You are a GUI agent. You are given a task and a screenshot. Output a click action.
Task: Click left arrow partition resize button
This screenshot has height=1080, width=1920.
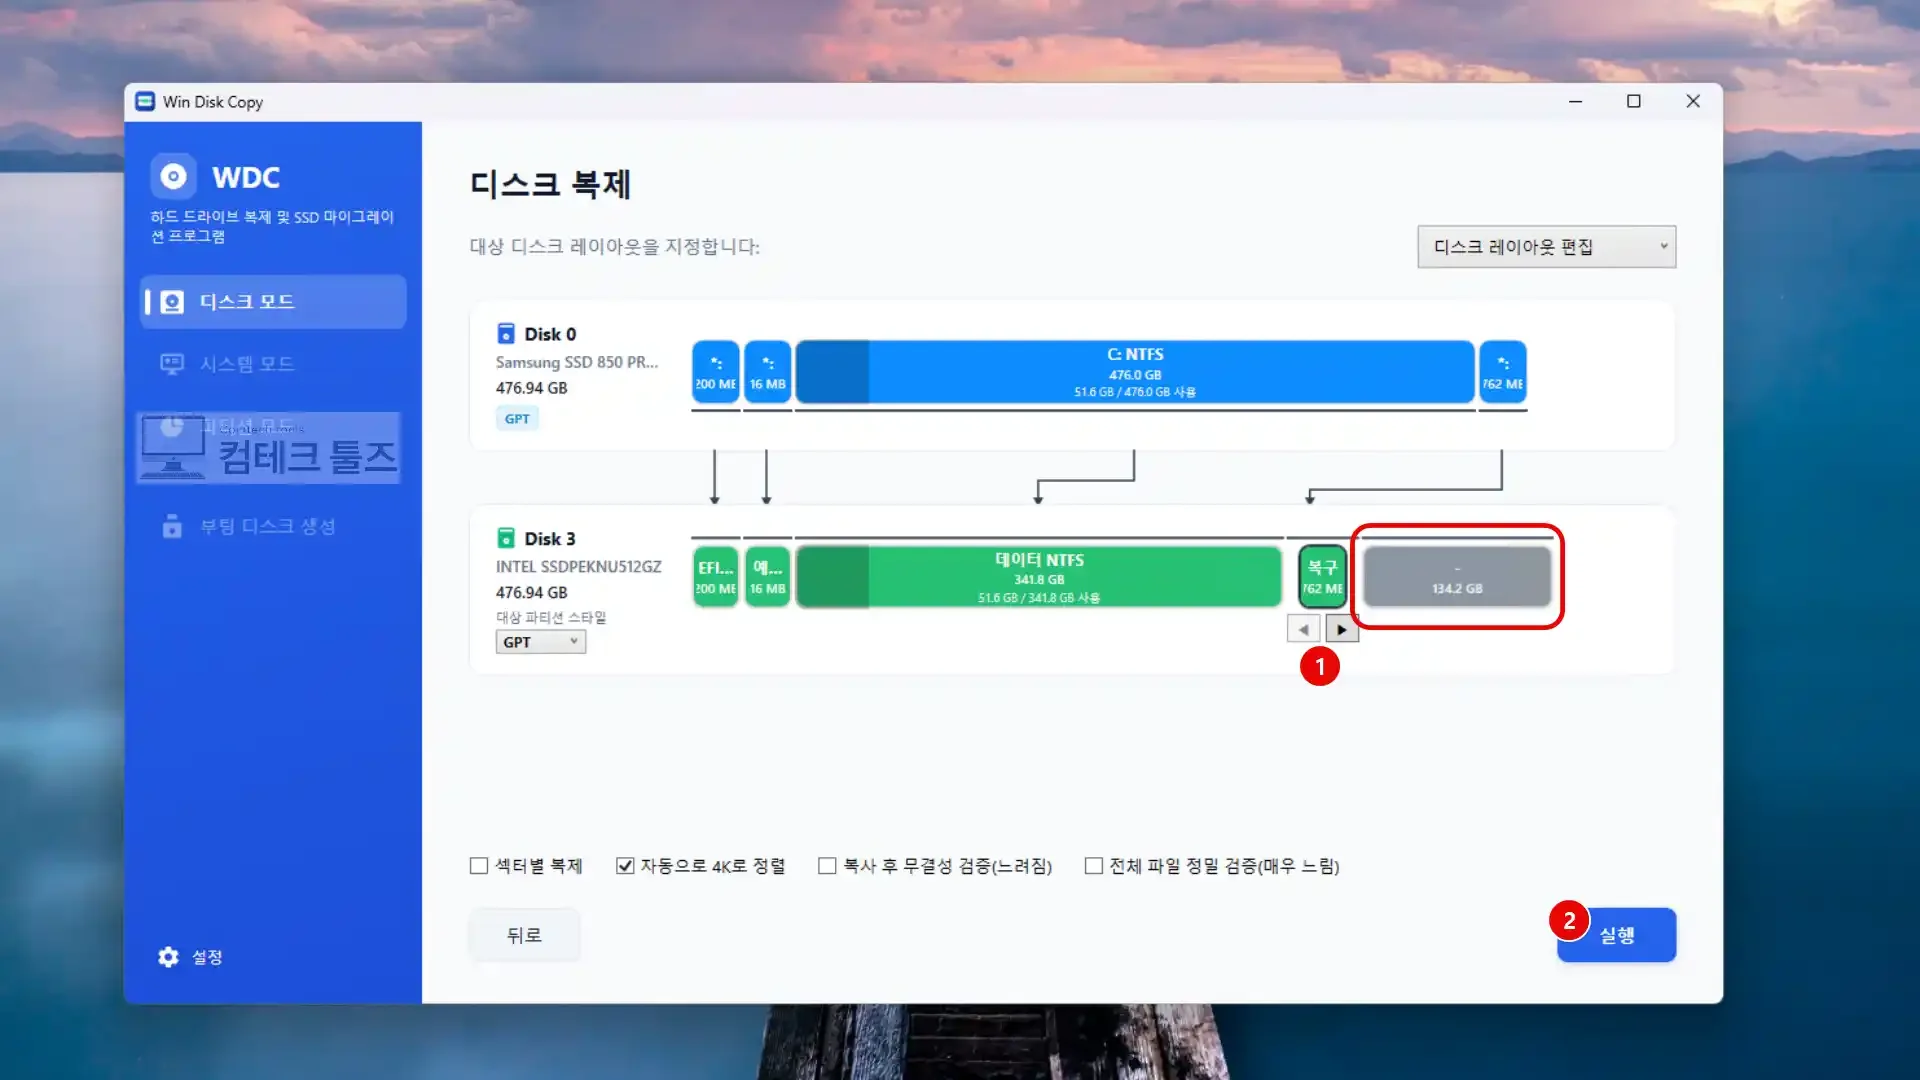pyautogui.click(x=1303, y=629)
